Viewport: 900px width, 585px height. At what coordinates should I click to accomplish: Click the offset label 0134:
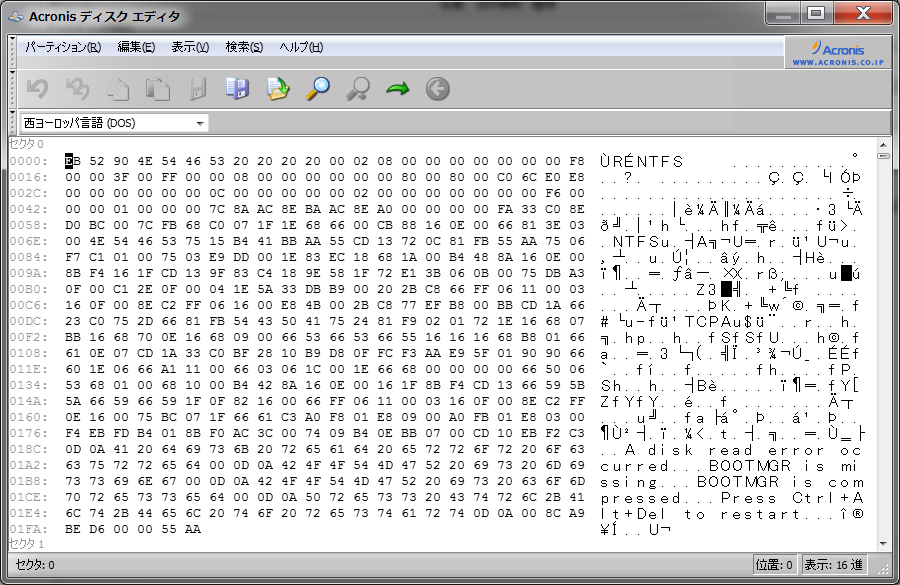coord(29,385)
